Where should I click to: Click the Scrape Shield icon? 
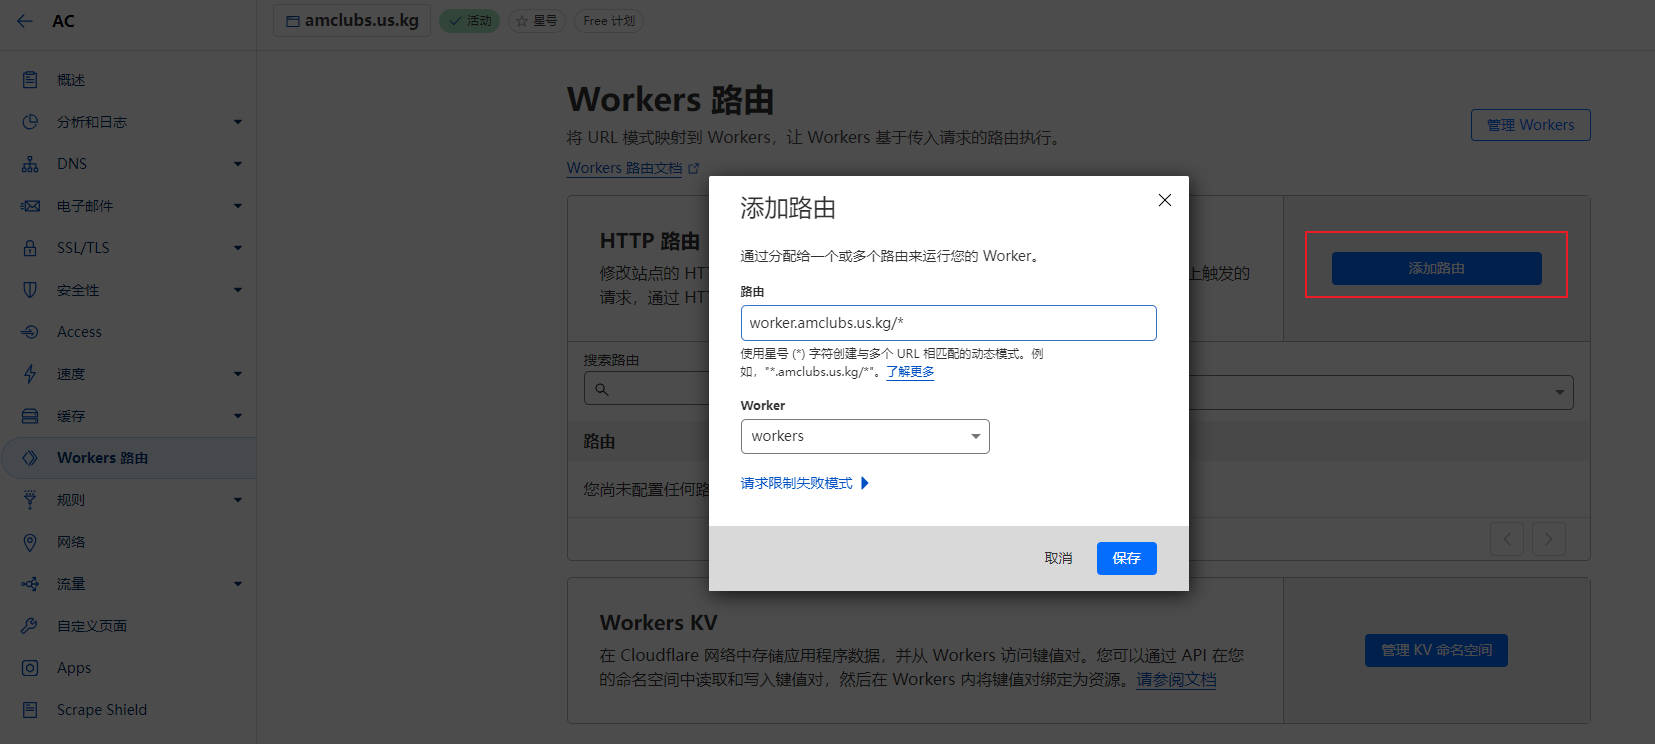pos(30,710)
